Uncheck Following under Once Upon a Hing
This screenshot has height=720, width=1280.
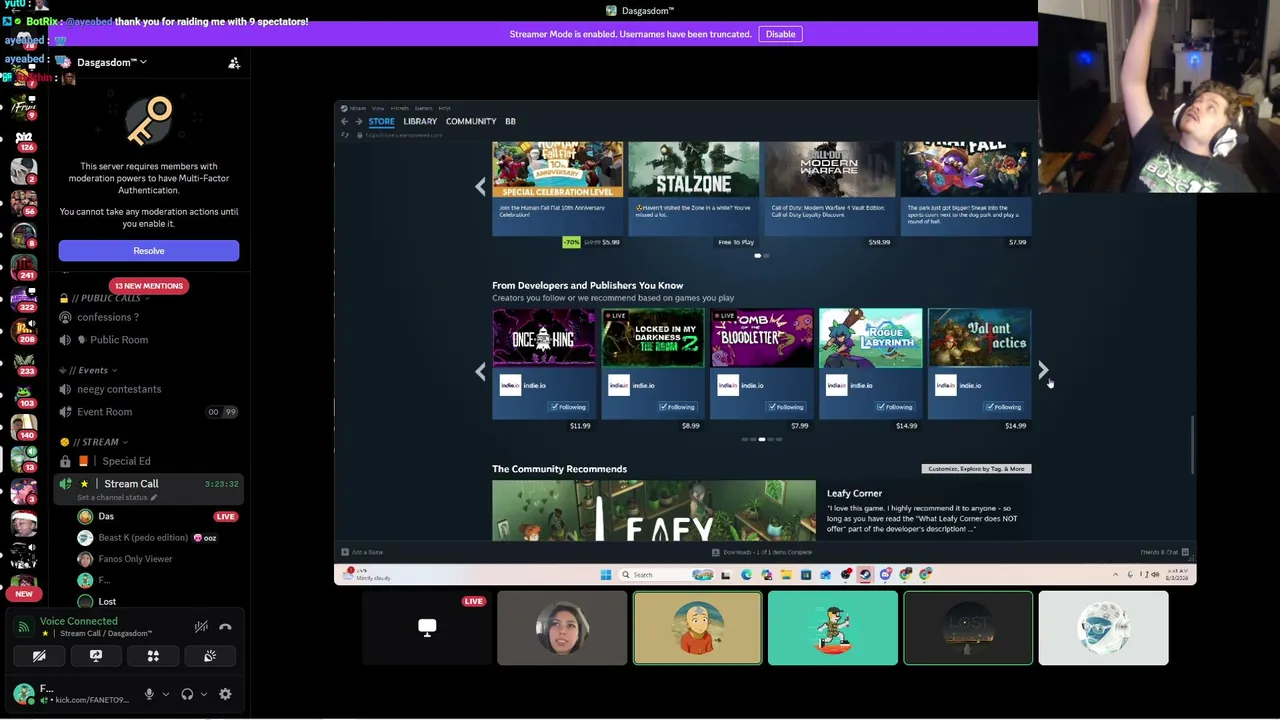[567, 407]
